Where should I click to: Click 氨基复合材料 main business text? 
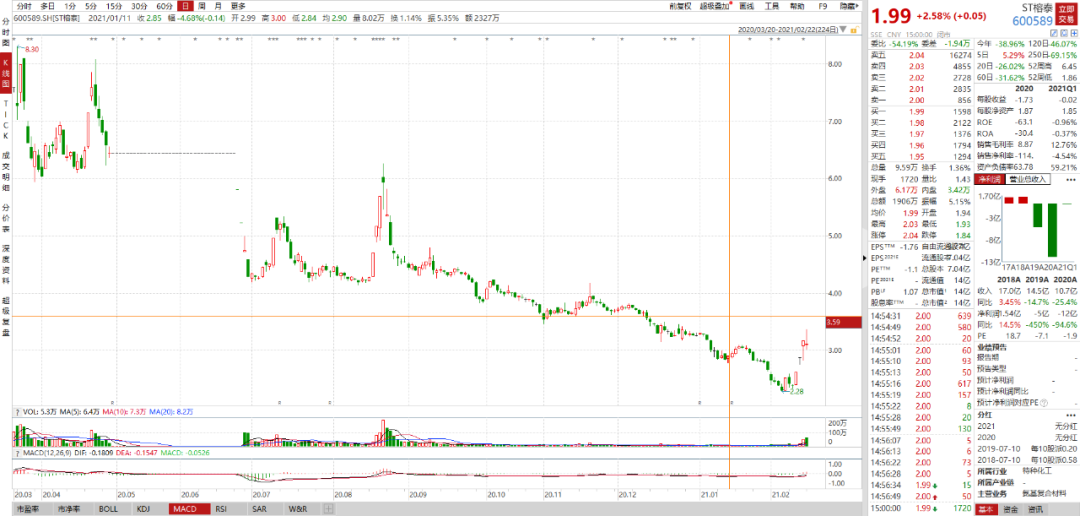point(1044,493)
